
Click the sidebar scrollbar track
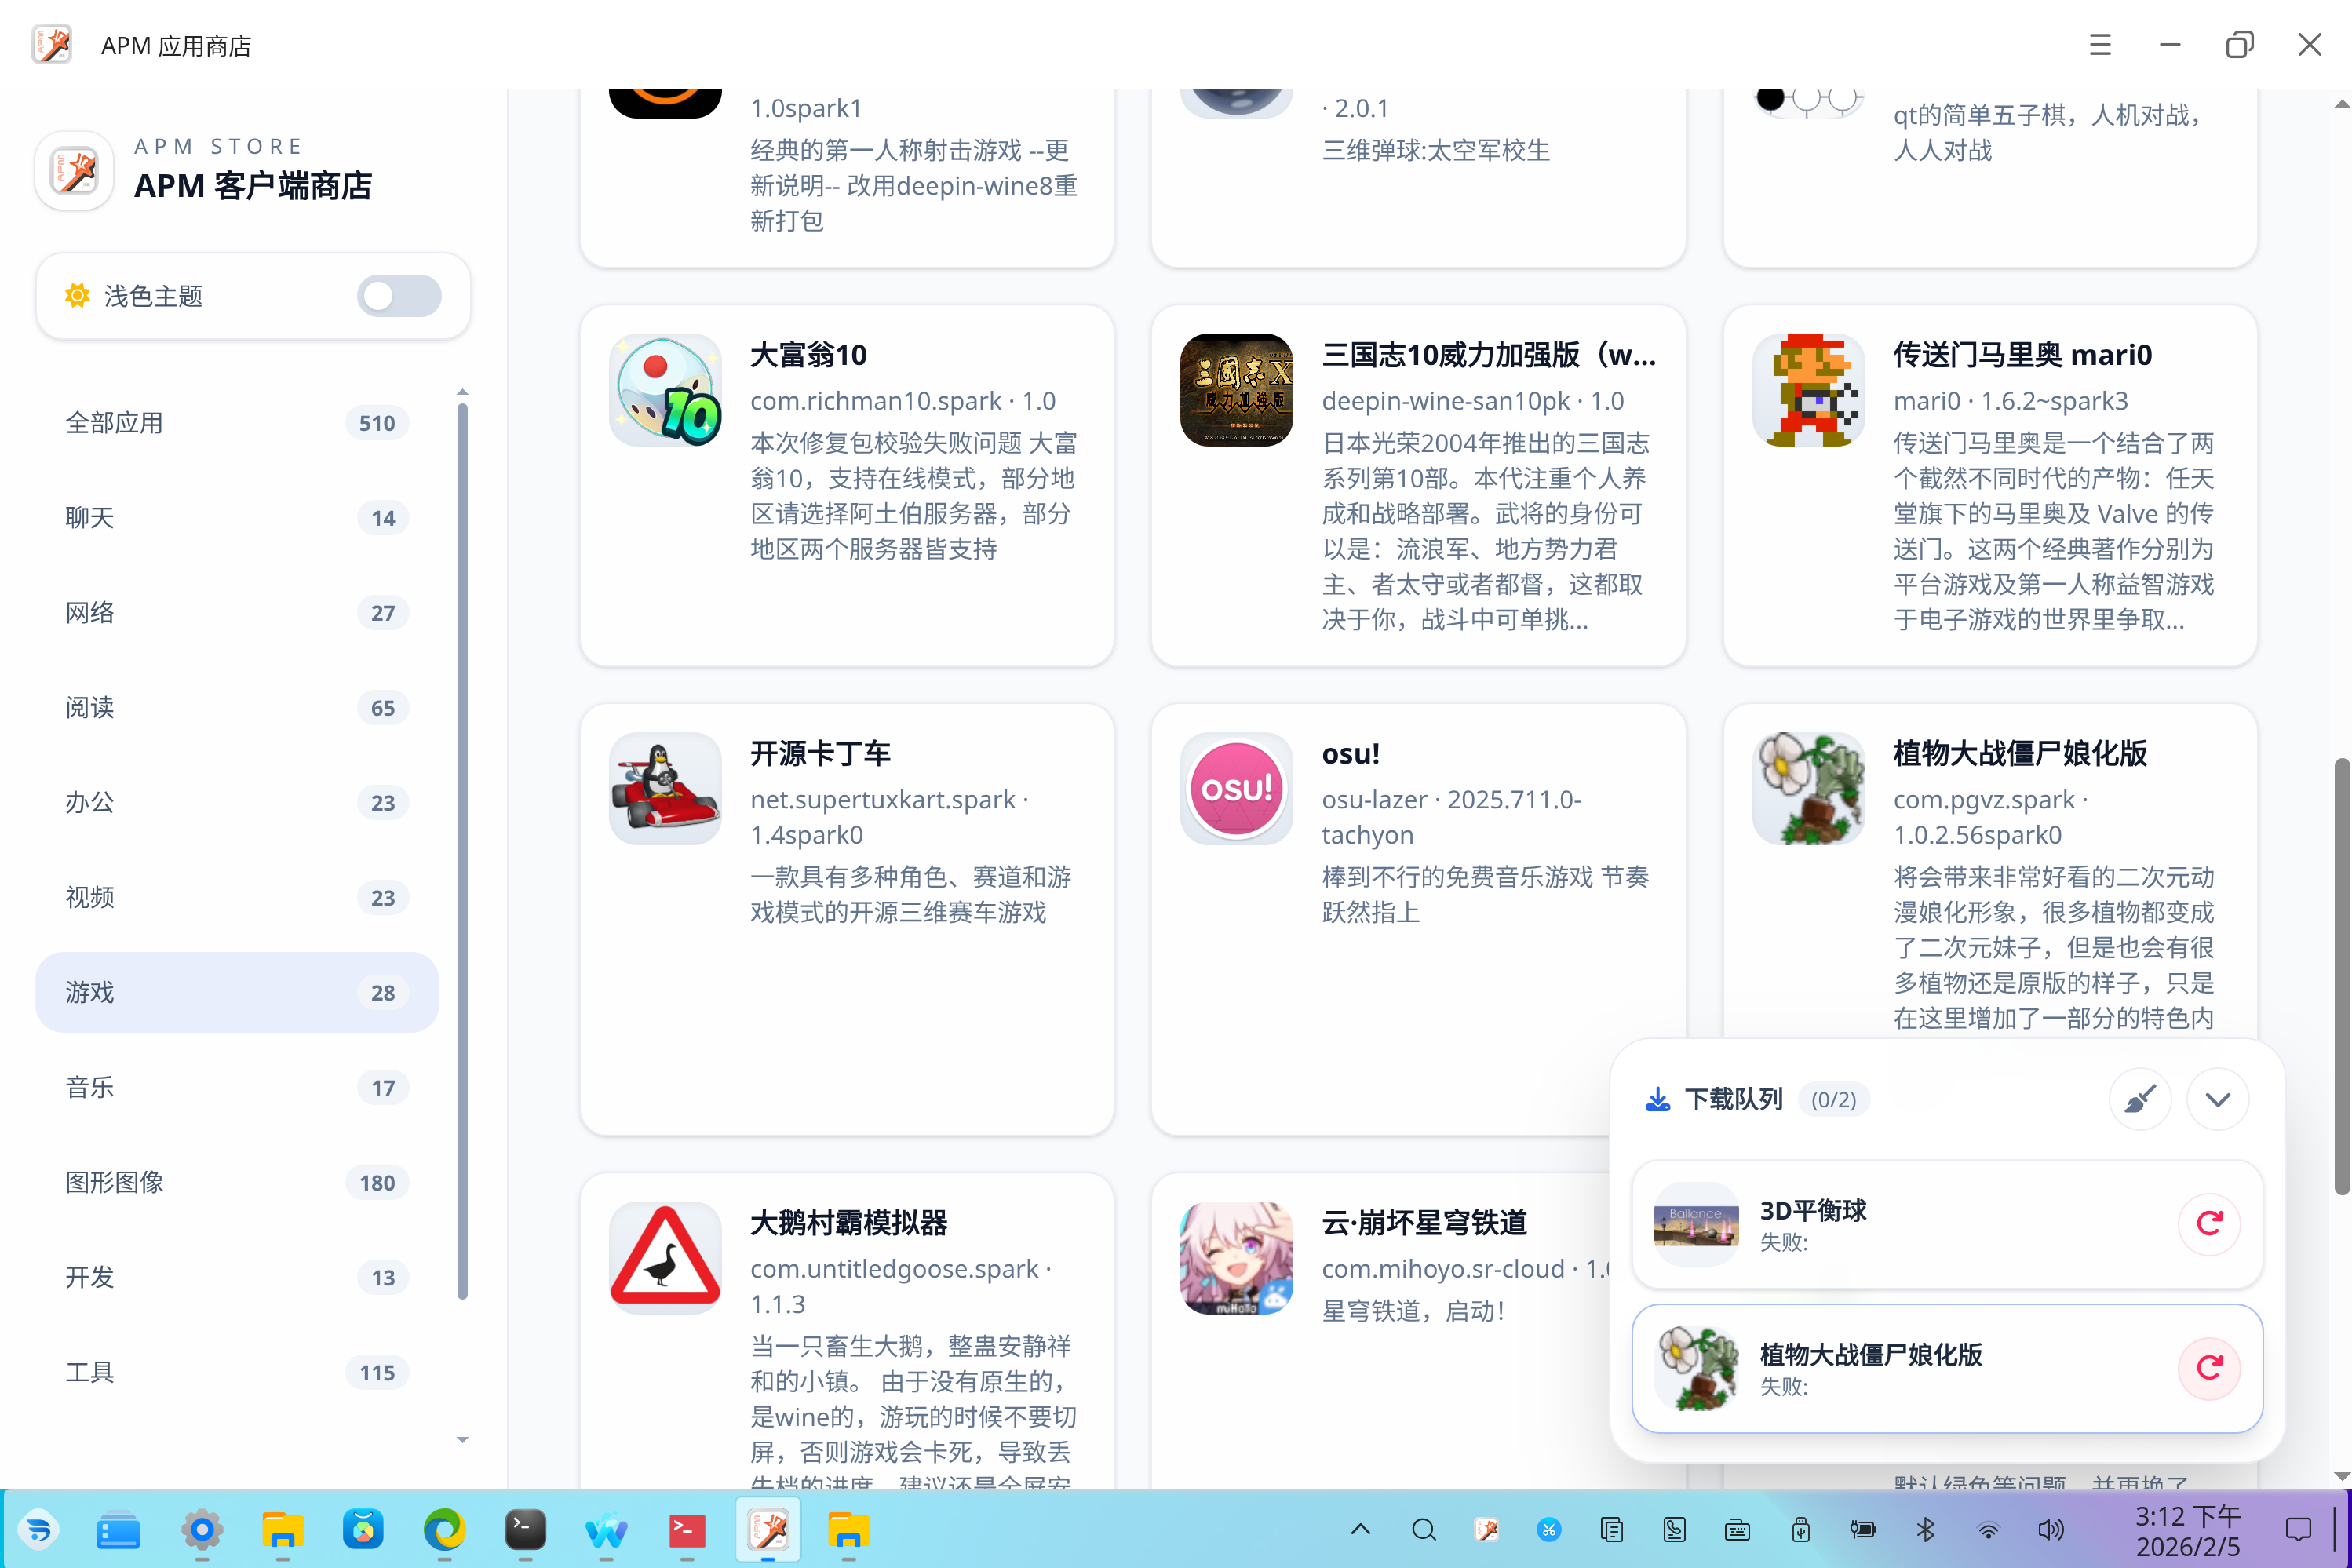point(462,900)
